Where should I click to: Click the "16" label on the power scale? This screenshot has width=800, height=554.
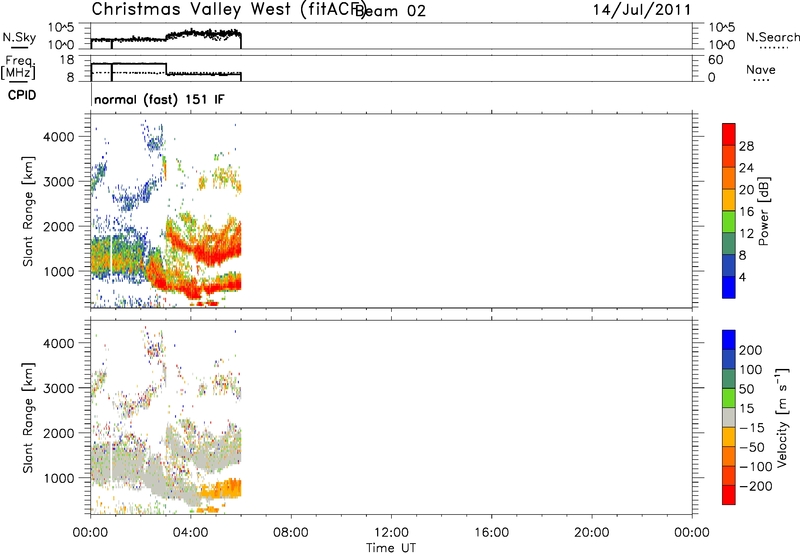(x=746, y=212)
